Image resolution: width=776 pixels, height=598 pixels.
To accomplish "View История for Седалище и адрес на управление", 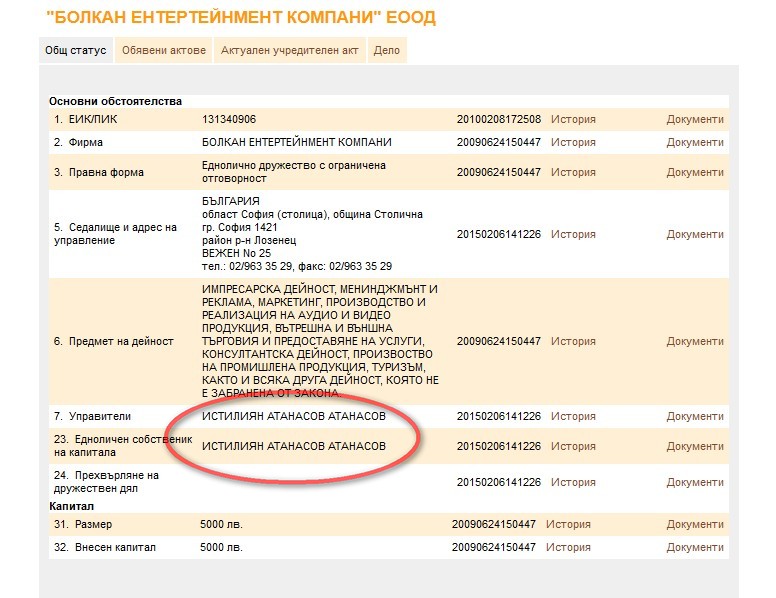I will [573, 234].
